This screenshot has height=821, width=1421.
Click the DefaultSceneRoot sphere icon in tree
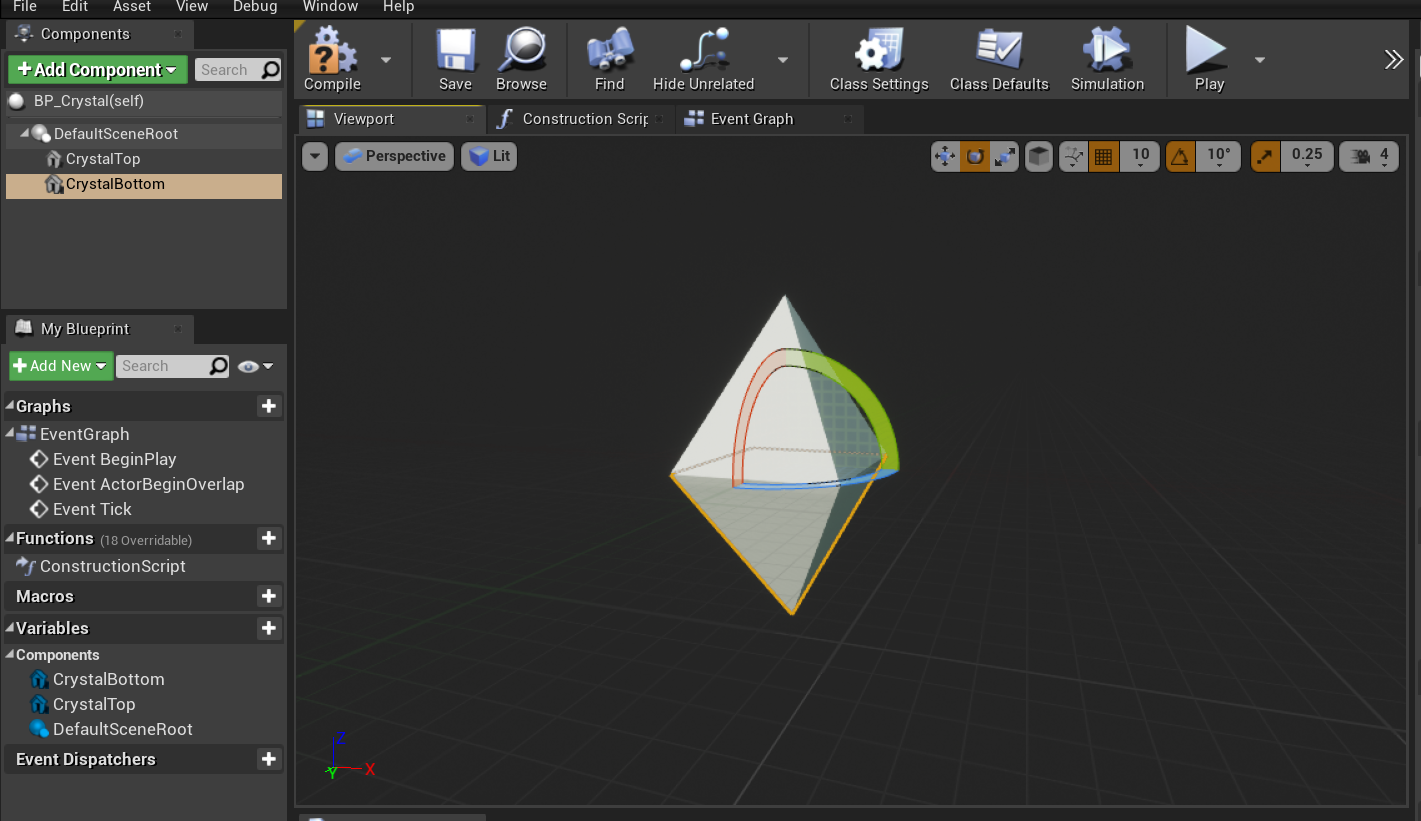pos(41,134)
